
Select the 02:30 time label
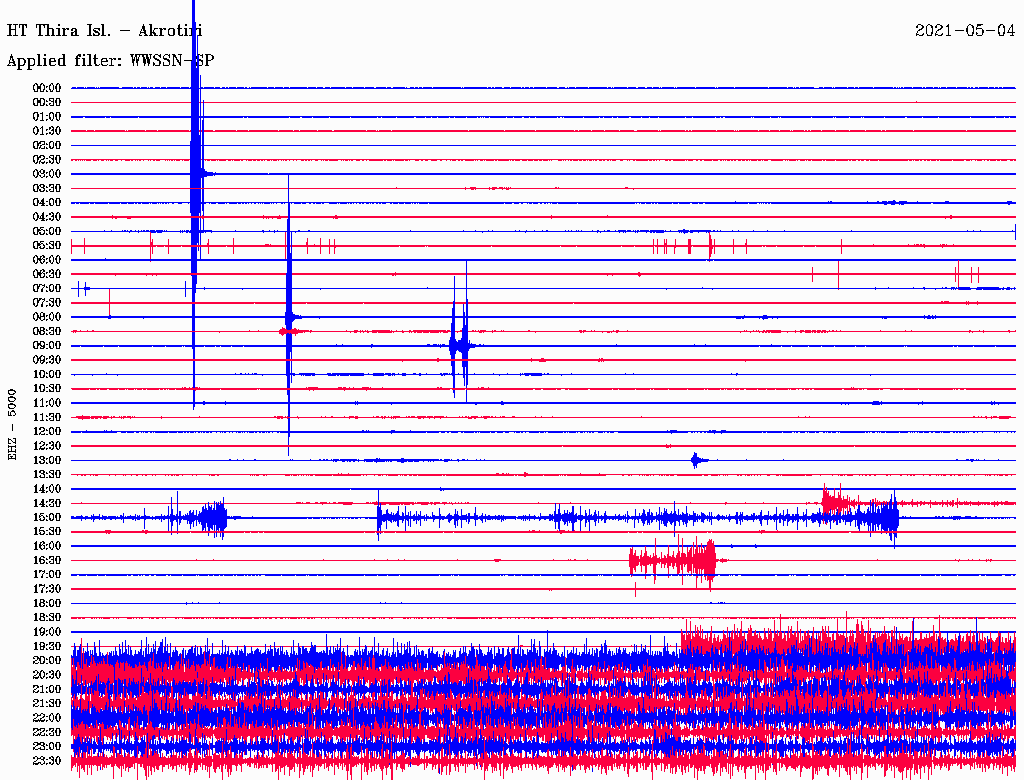point(46,160)
